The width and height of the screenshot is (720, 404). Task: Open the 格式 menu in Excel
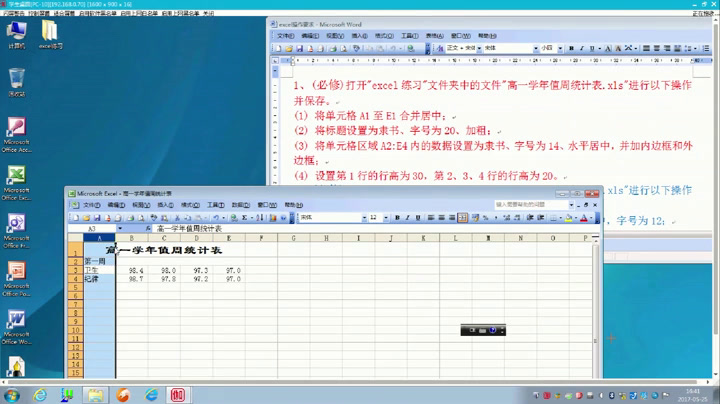[189, 205]
